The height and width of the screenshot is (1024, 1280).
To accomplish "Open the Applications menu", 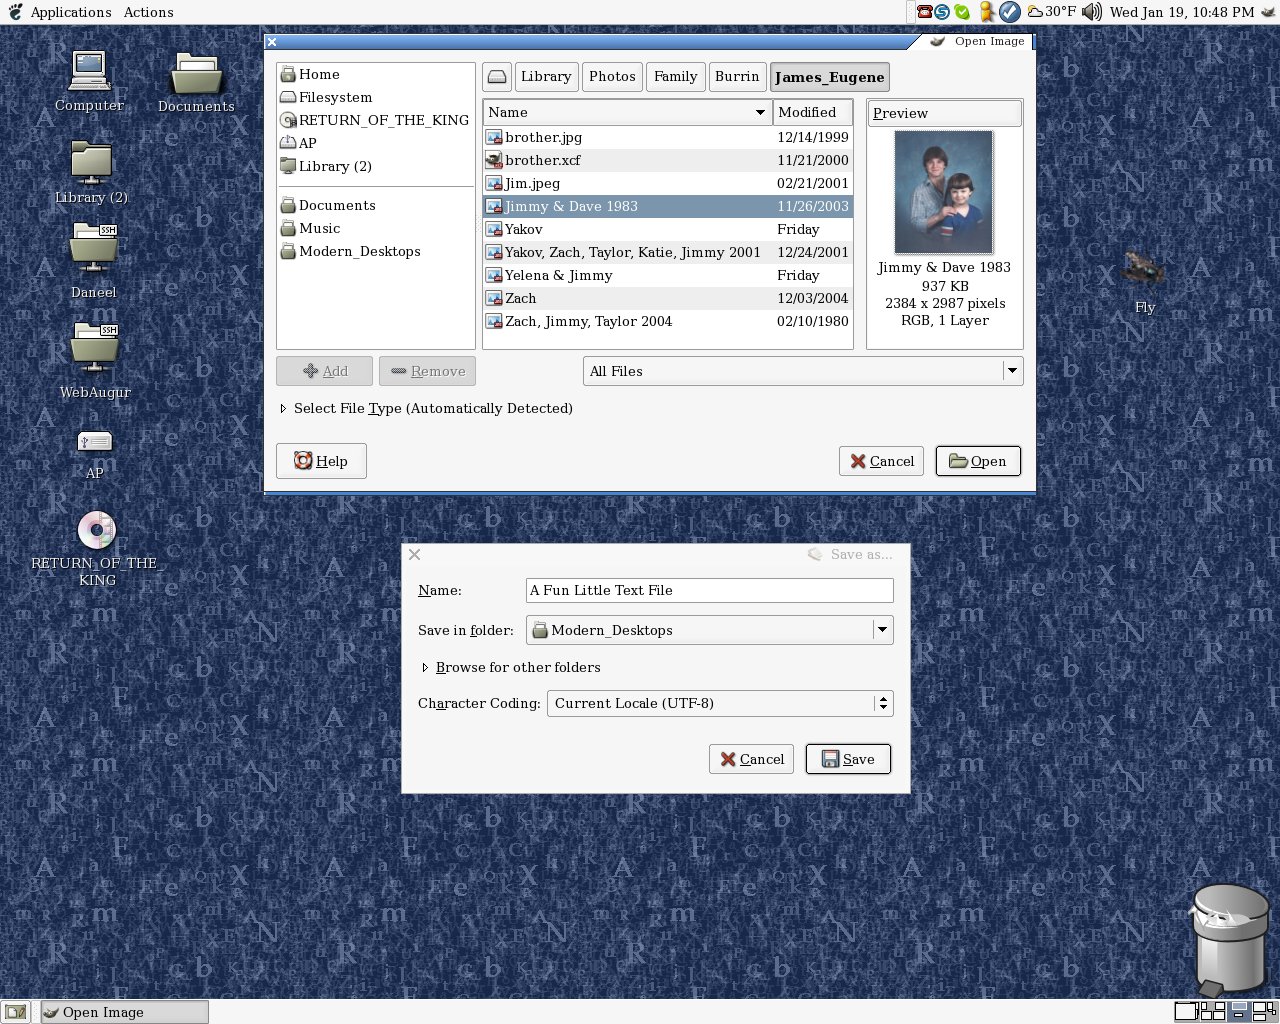I will (71, 12).
